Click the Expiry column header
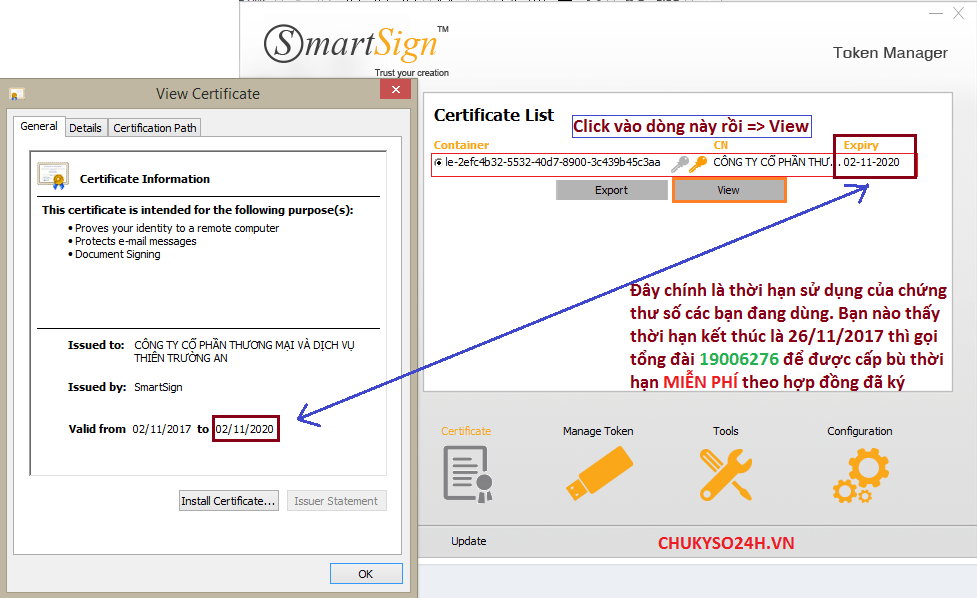977x598 pixels. click(861, 145)
